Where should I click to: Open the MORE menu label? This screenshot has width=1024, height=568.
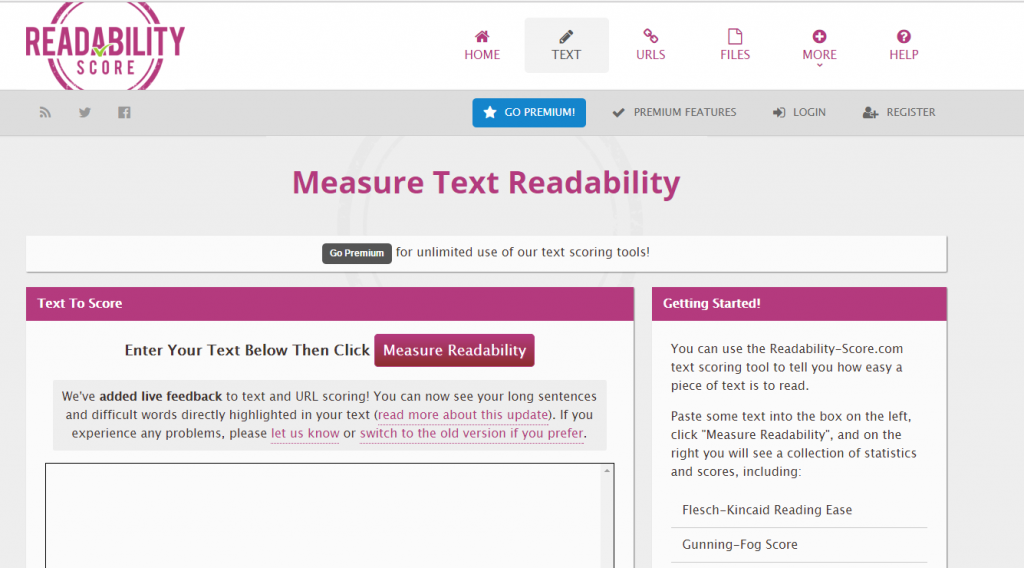pos(819,55)
